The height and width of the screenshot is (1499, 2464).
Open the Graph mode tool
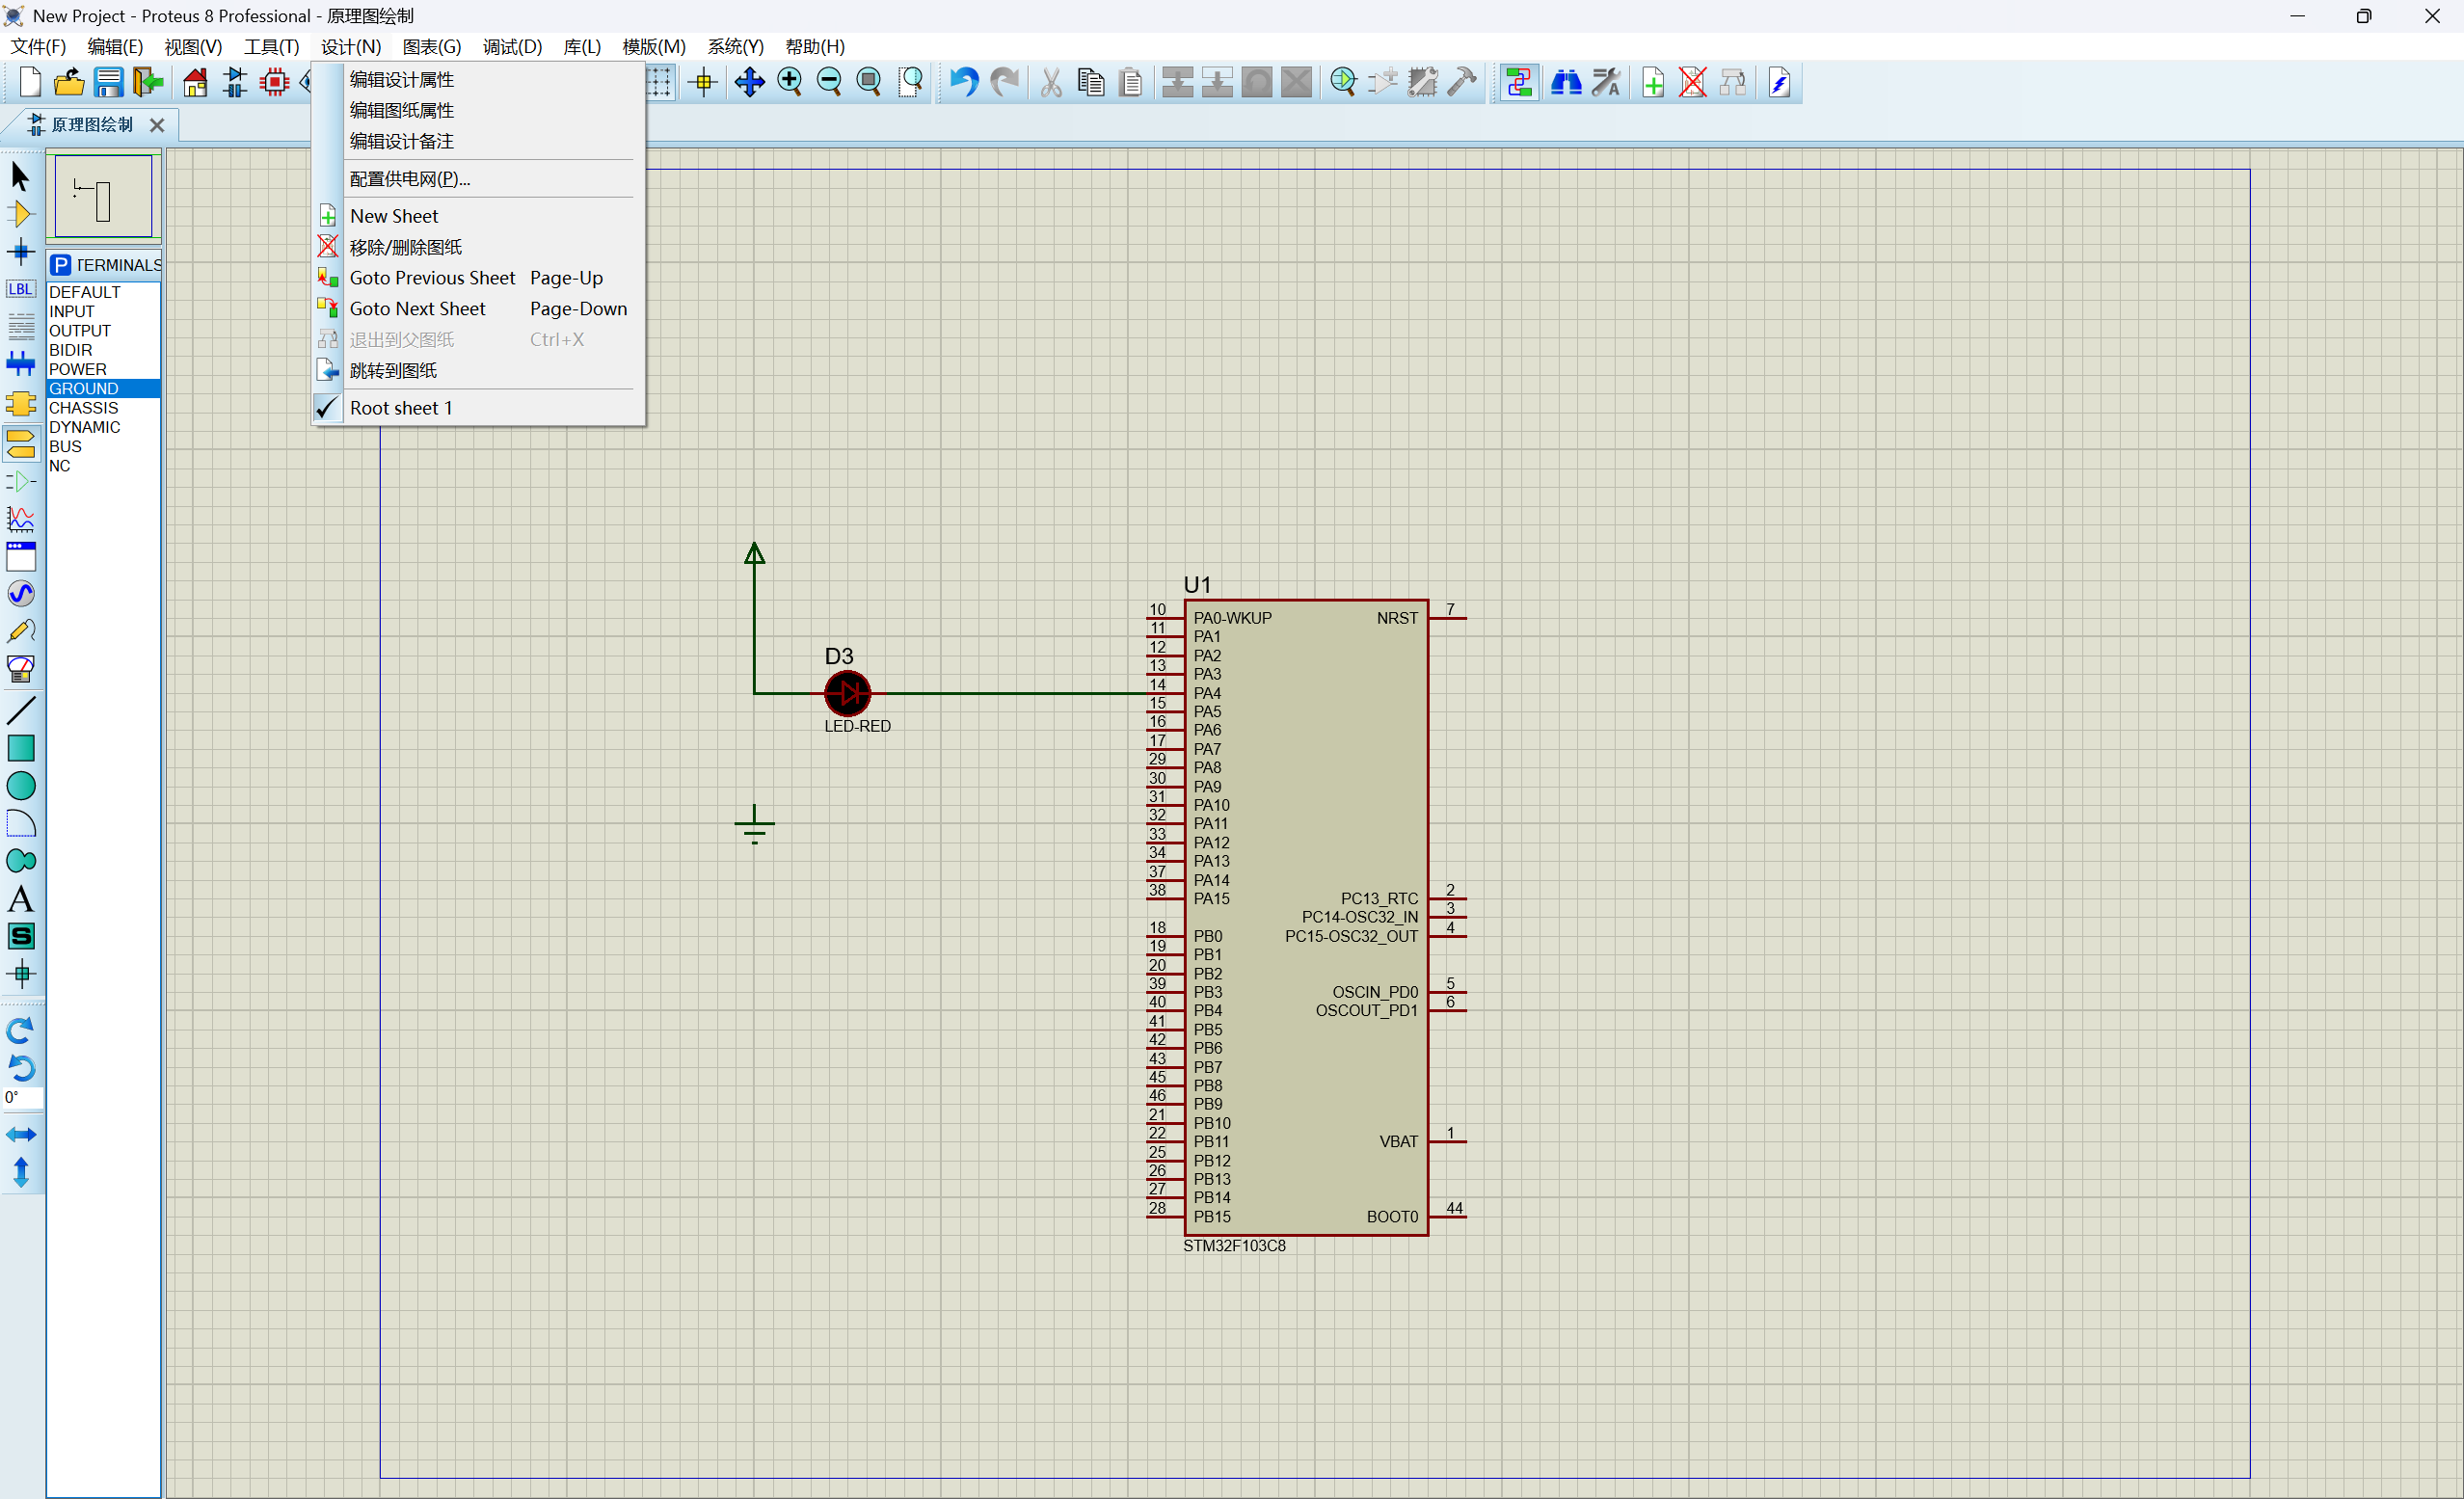tap(20, 519)
